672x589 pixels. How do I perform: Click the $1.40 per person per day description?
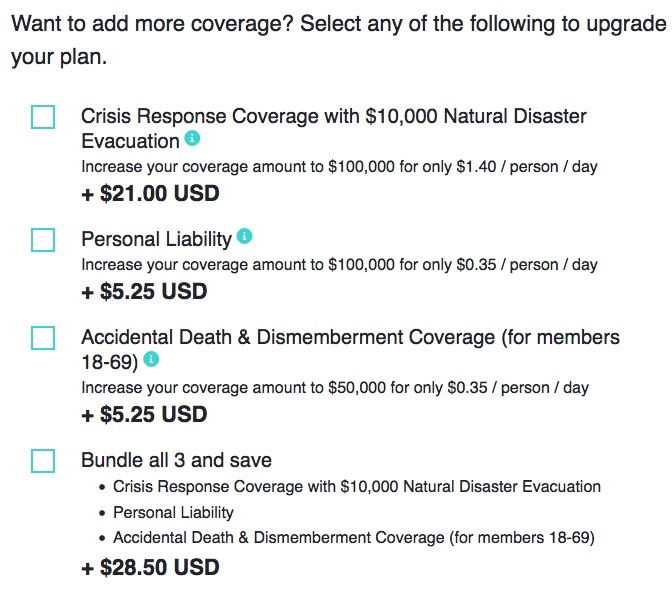click(x=339, y=167)
